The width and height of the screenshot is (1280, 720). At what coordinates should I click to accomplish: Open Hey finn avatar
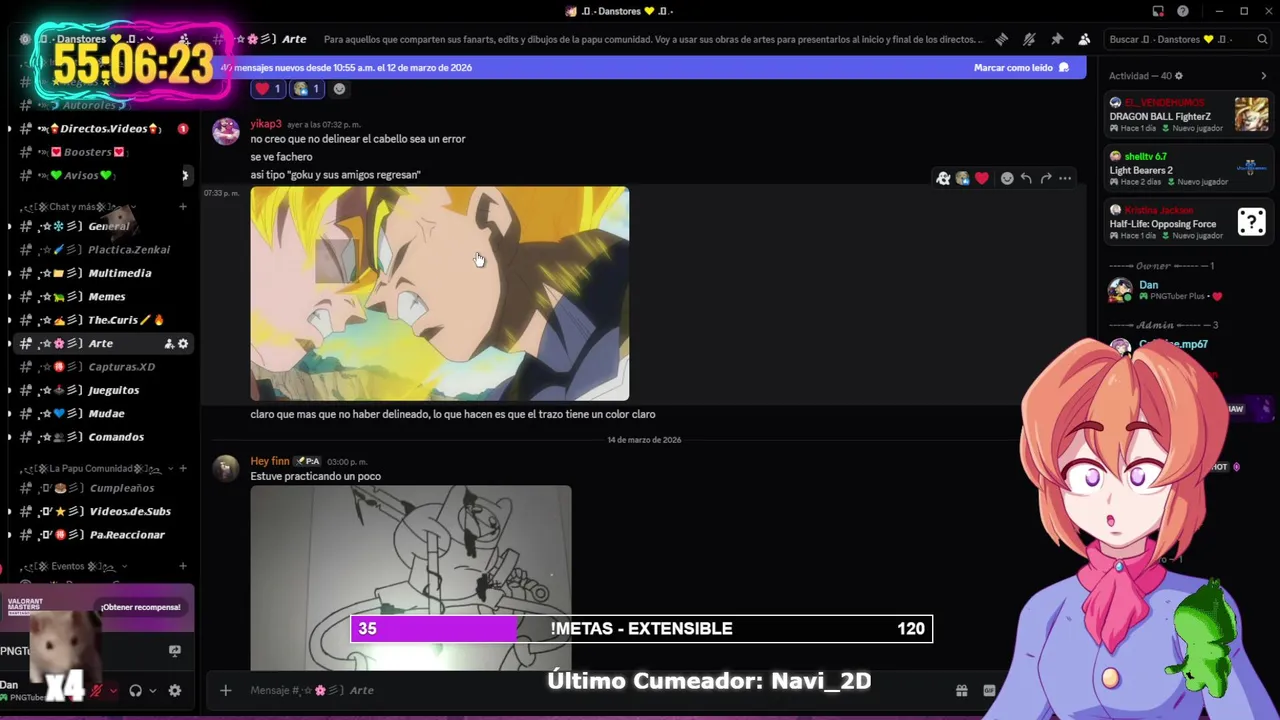point(226,468)
